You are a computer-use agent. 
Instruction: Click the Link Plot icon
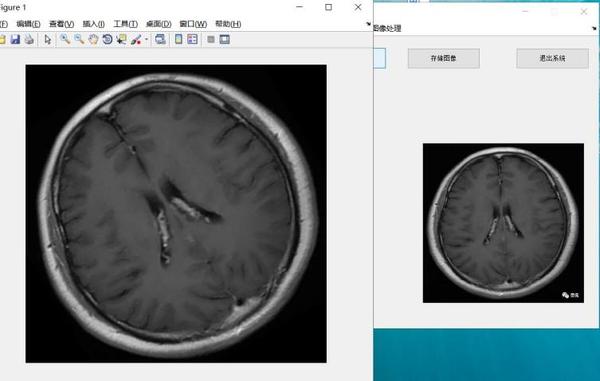[160, 39]
